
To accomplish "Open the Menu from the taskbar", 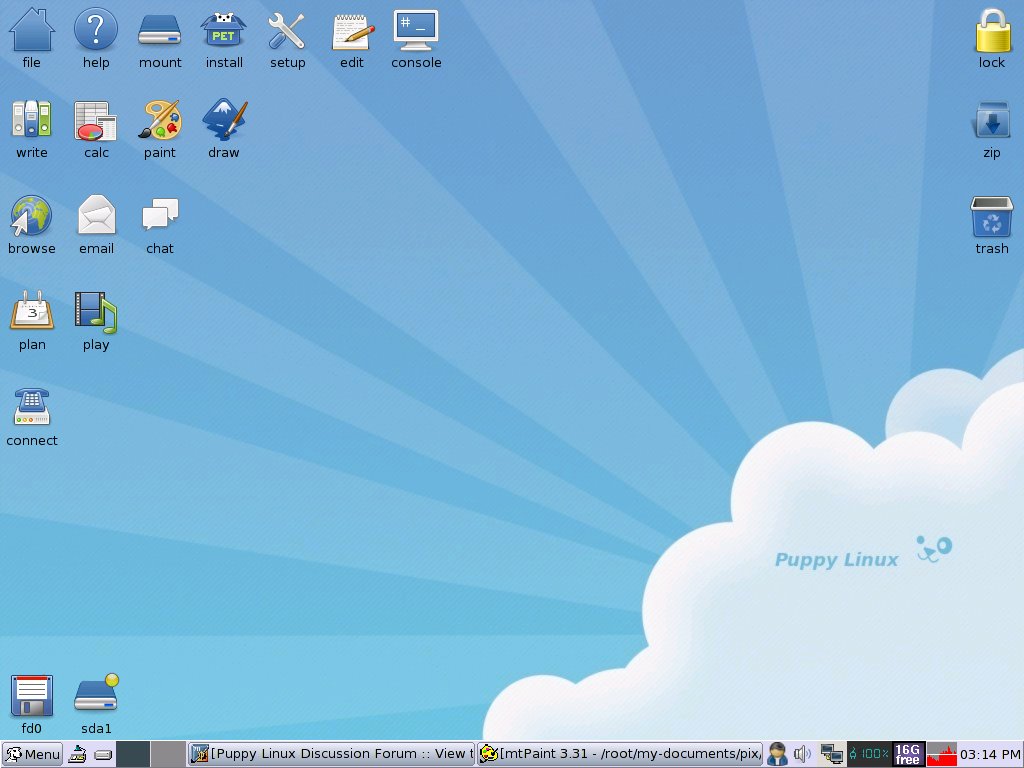I will [x=32, y=754].
